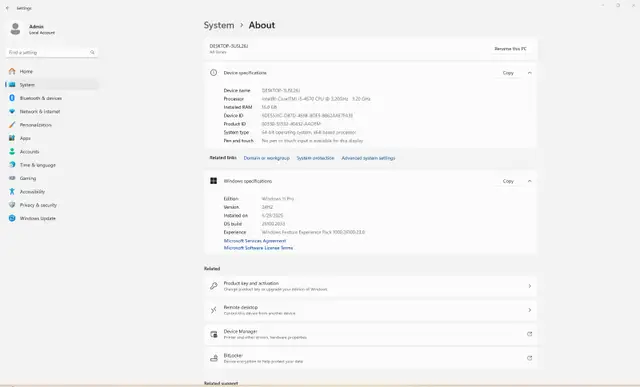Collapse the Windows specifications section
Screen dimensions: 640x387
[x=529, y=181]
